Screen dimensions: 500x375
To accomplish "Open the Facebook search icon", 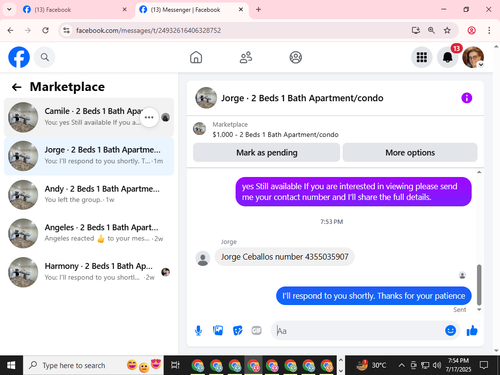I will pyautogui.click(x=45, y=57).
